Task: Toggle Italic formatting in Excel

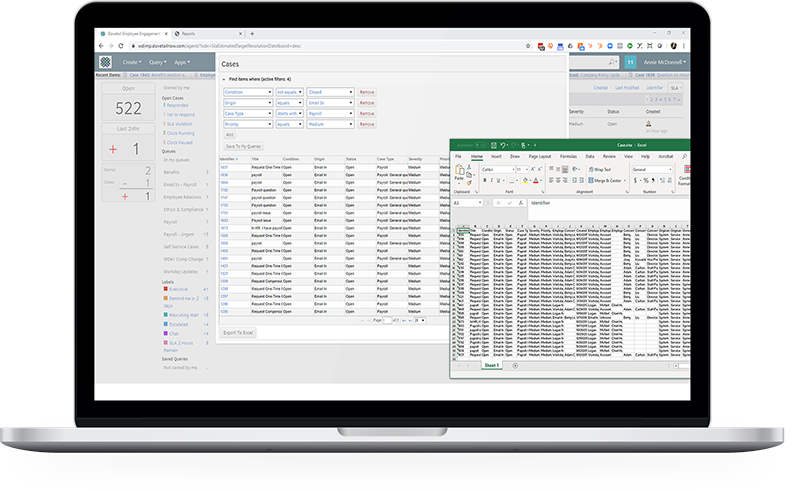Action: (491, 180)
